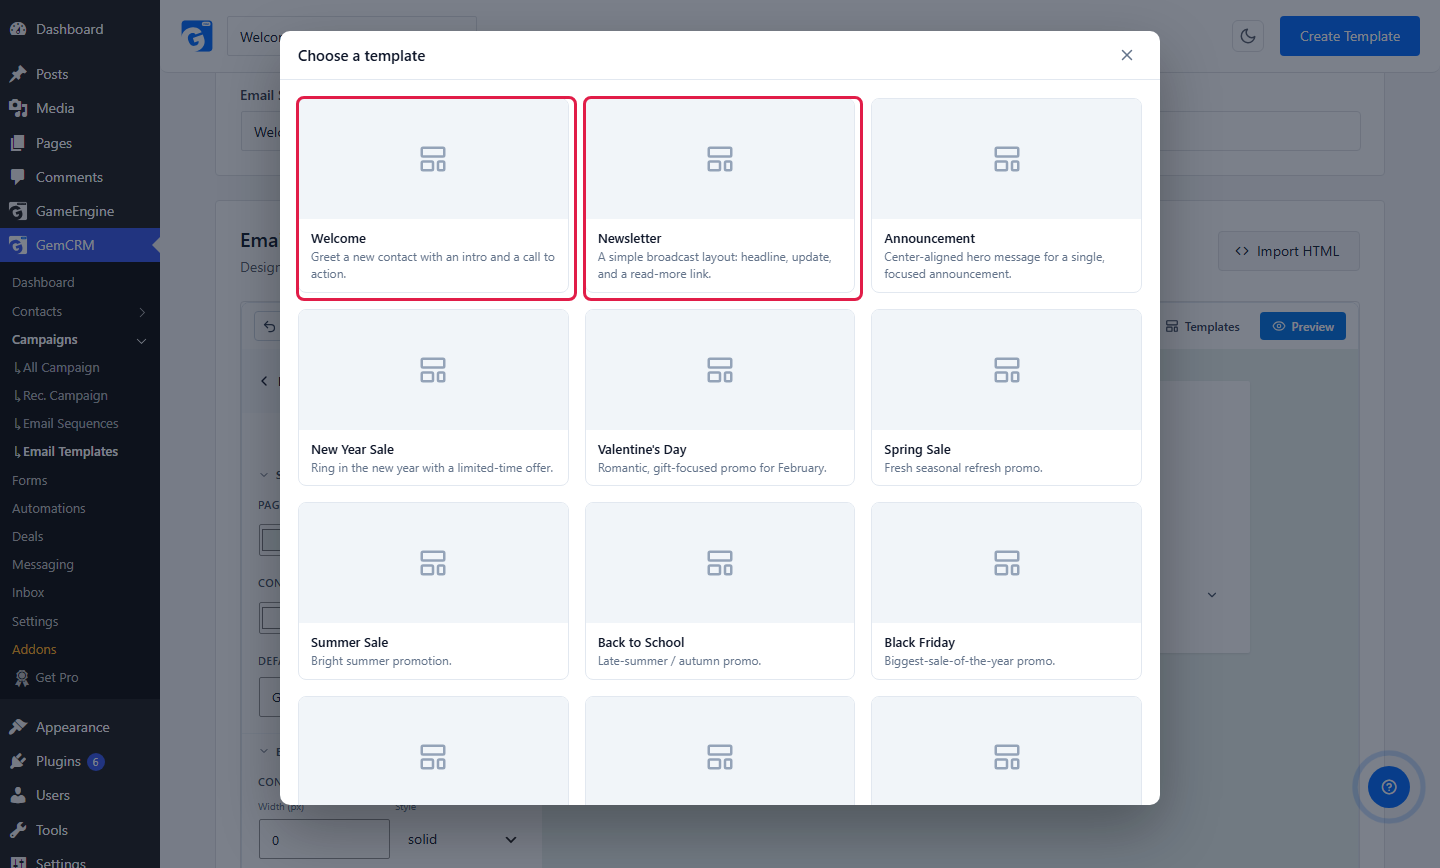Open the Templates button in editor toolbar
Image resolution: width=1440 pixels, height=868 pixels.
click(1202, 327)
